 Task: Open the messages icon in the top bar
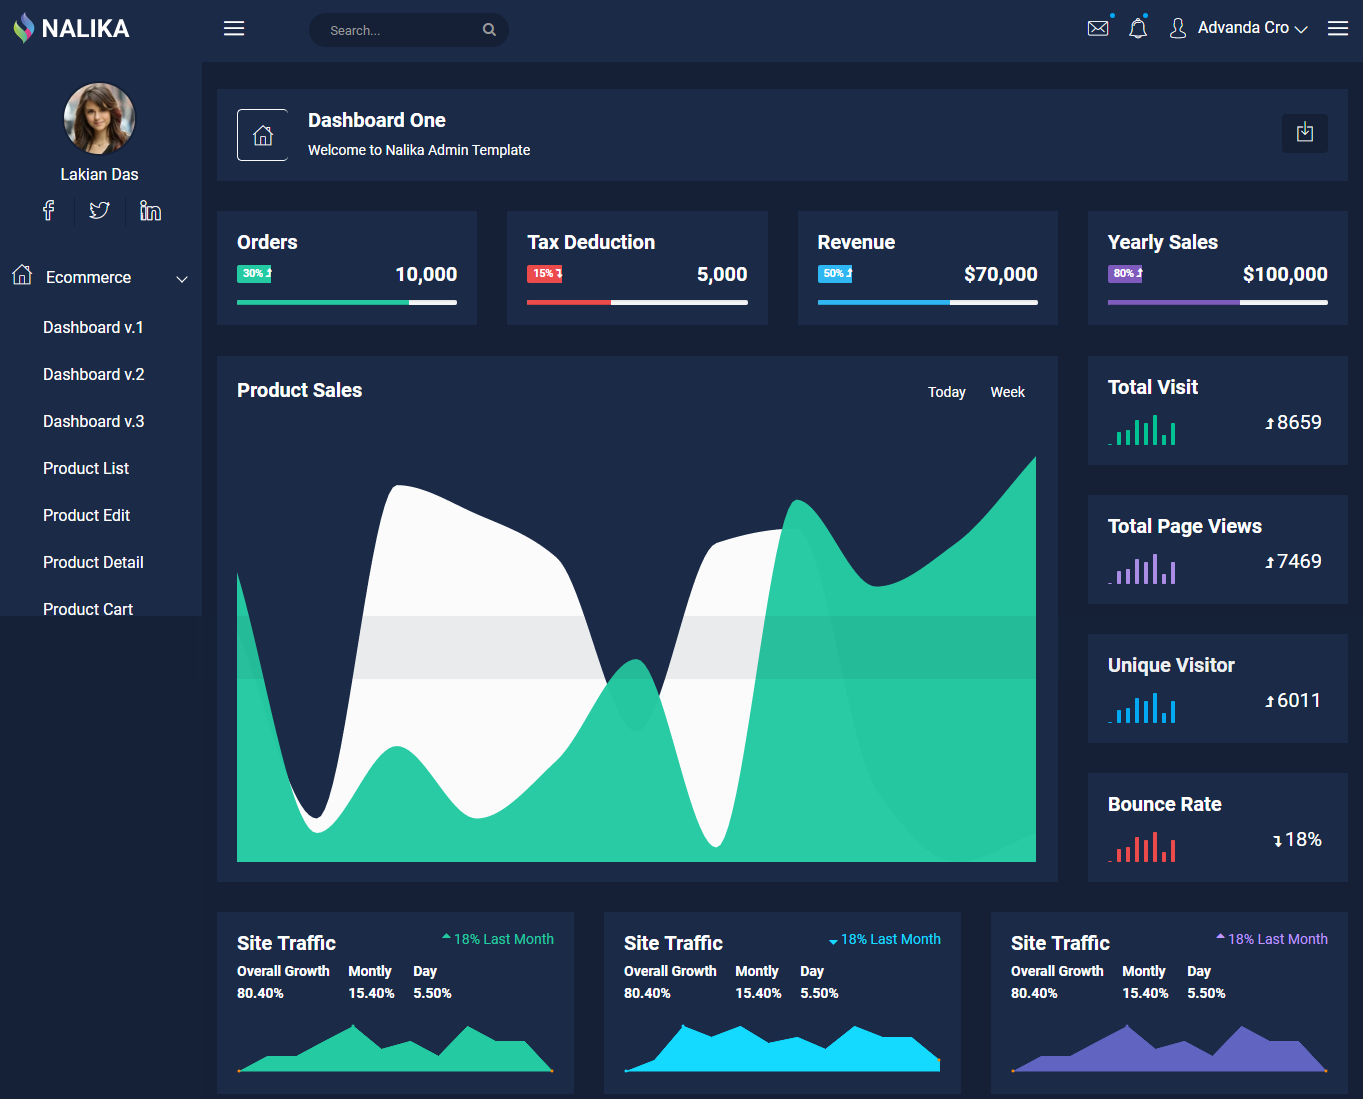tap(1098, 27)
